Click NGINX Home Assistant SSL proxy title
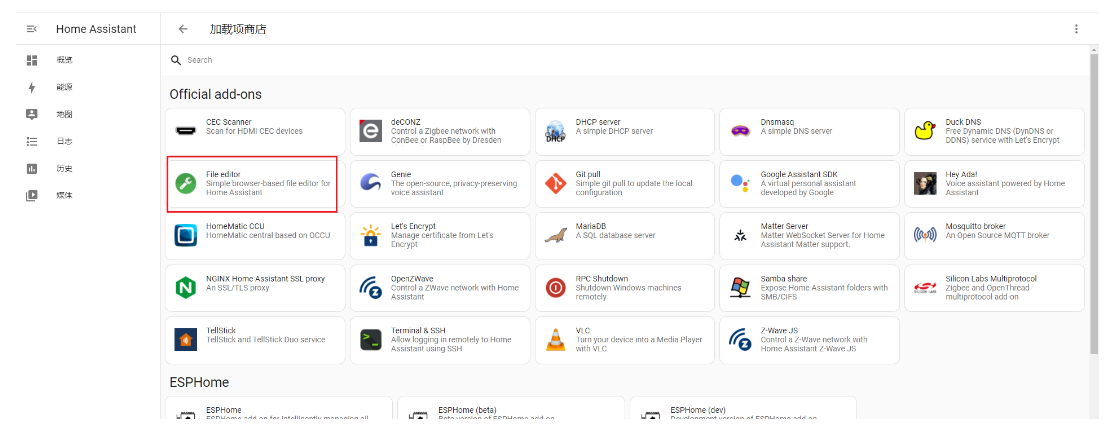Viewport: 1105px width, 427px height. point(265,278)
